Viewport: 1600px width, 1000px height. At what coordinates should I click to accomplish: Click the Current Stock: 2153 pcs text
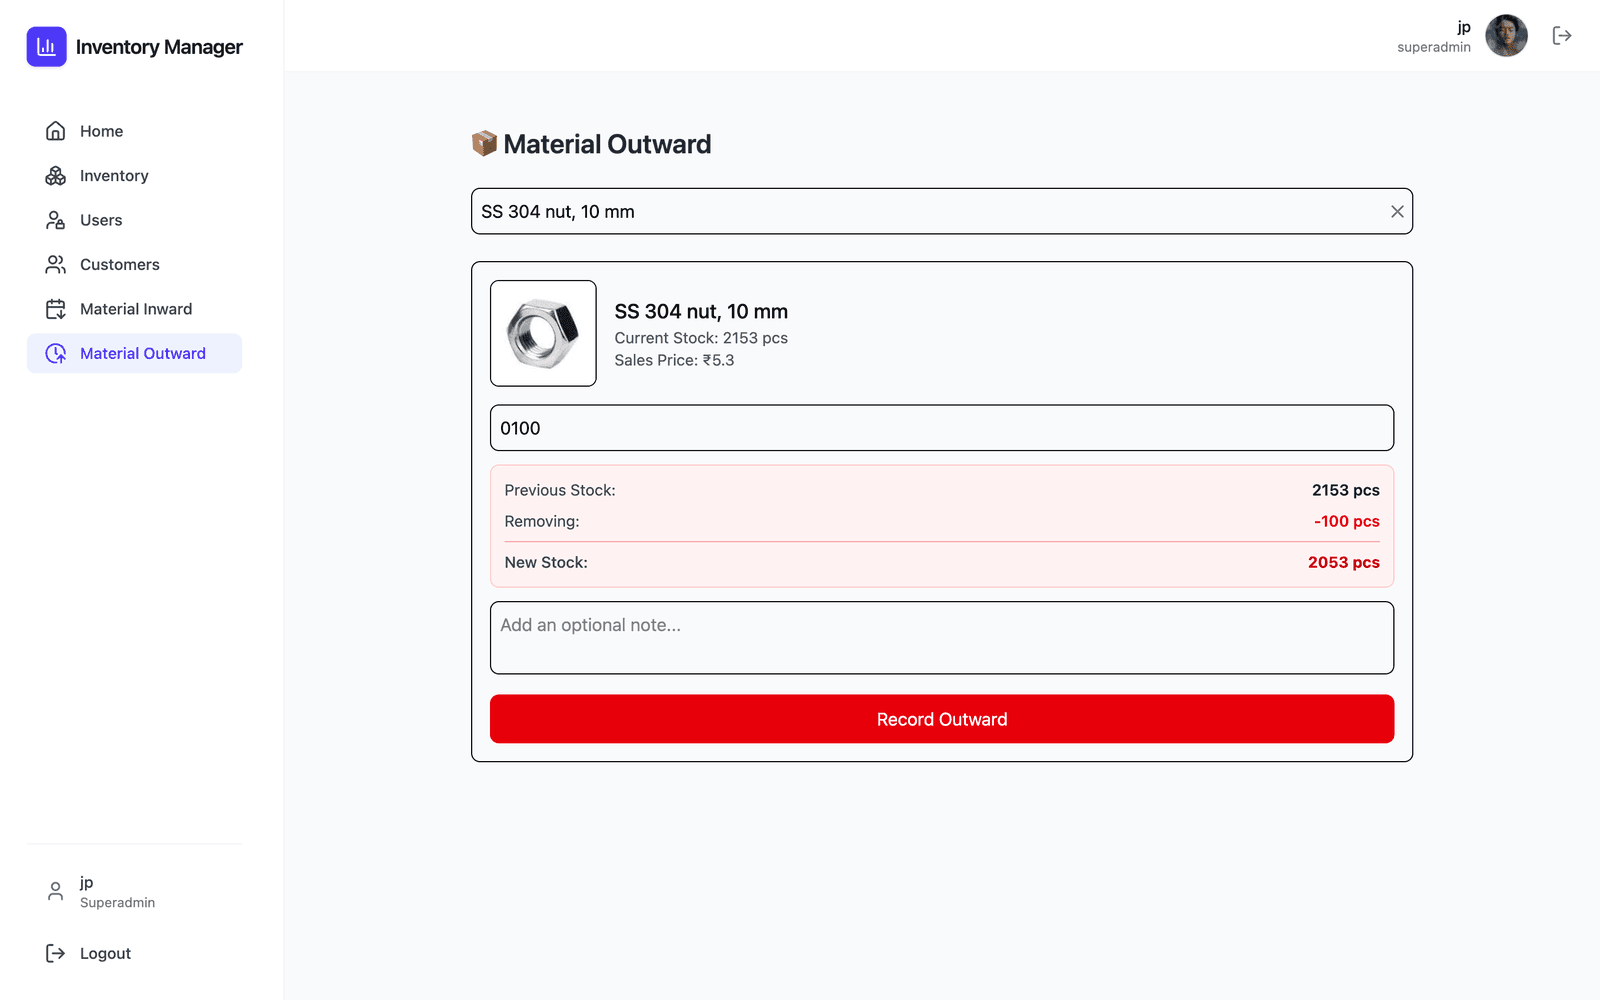pos(701,338)
